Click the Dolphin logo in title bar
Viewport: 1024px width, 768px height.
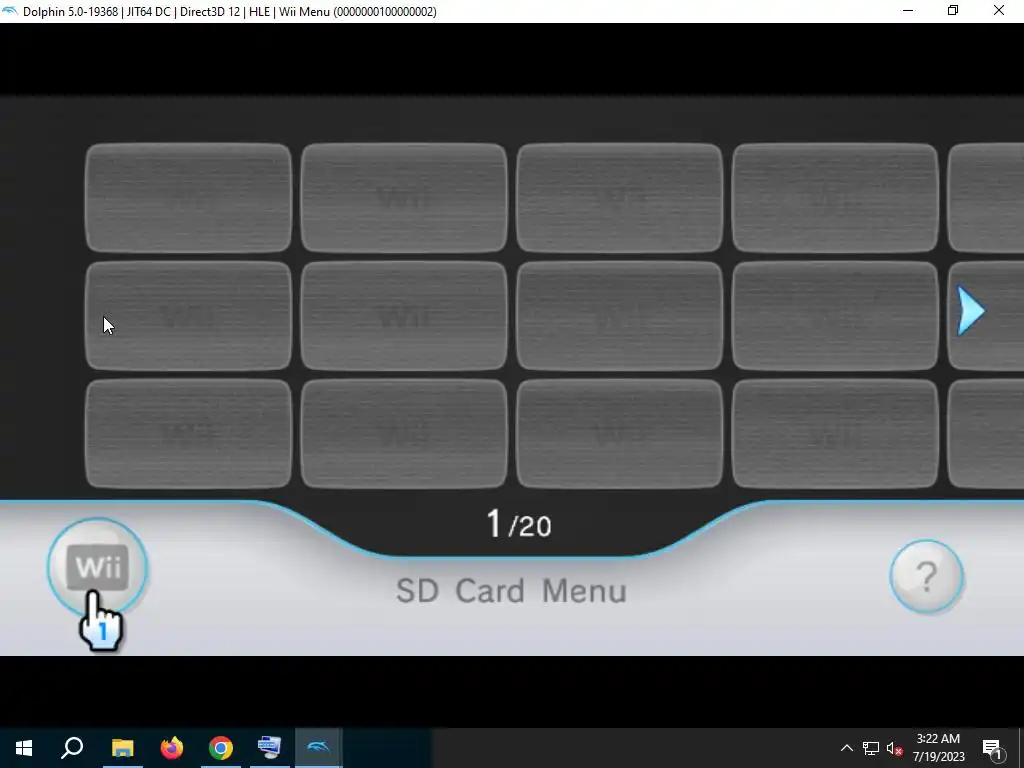10,11
